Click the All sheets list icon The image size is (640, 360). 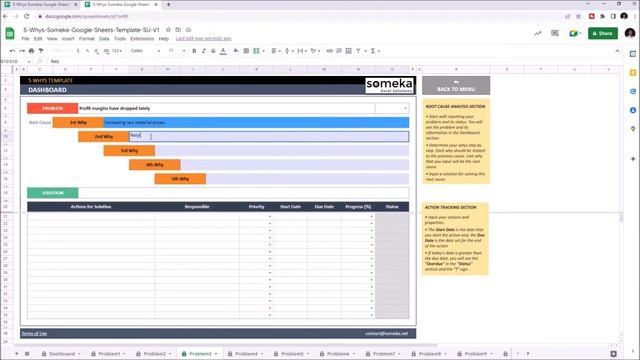point(27,353)
